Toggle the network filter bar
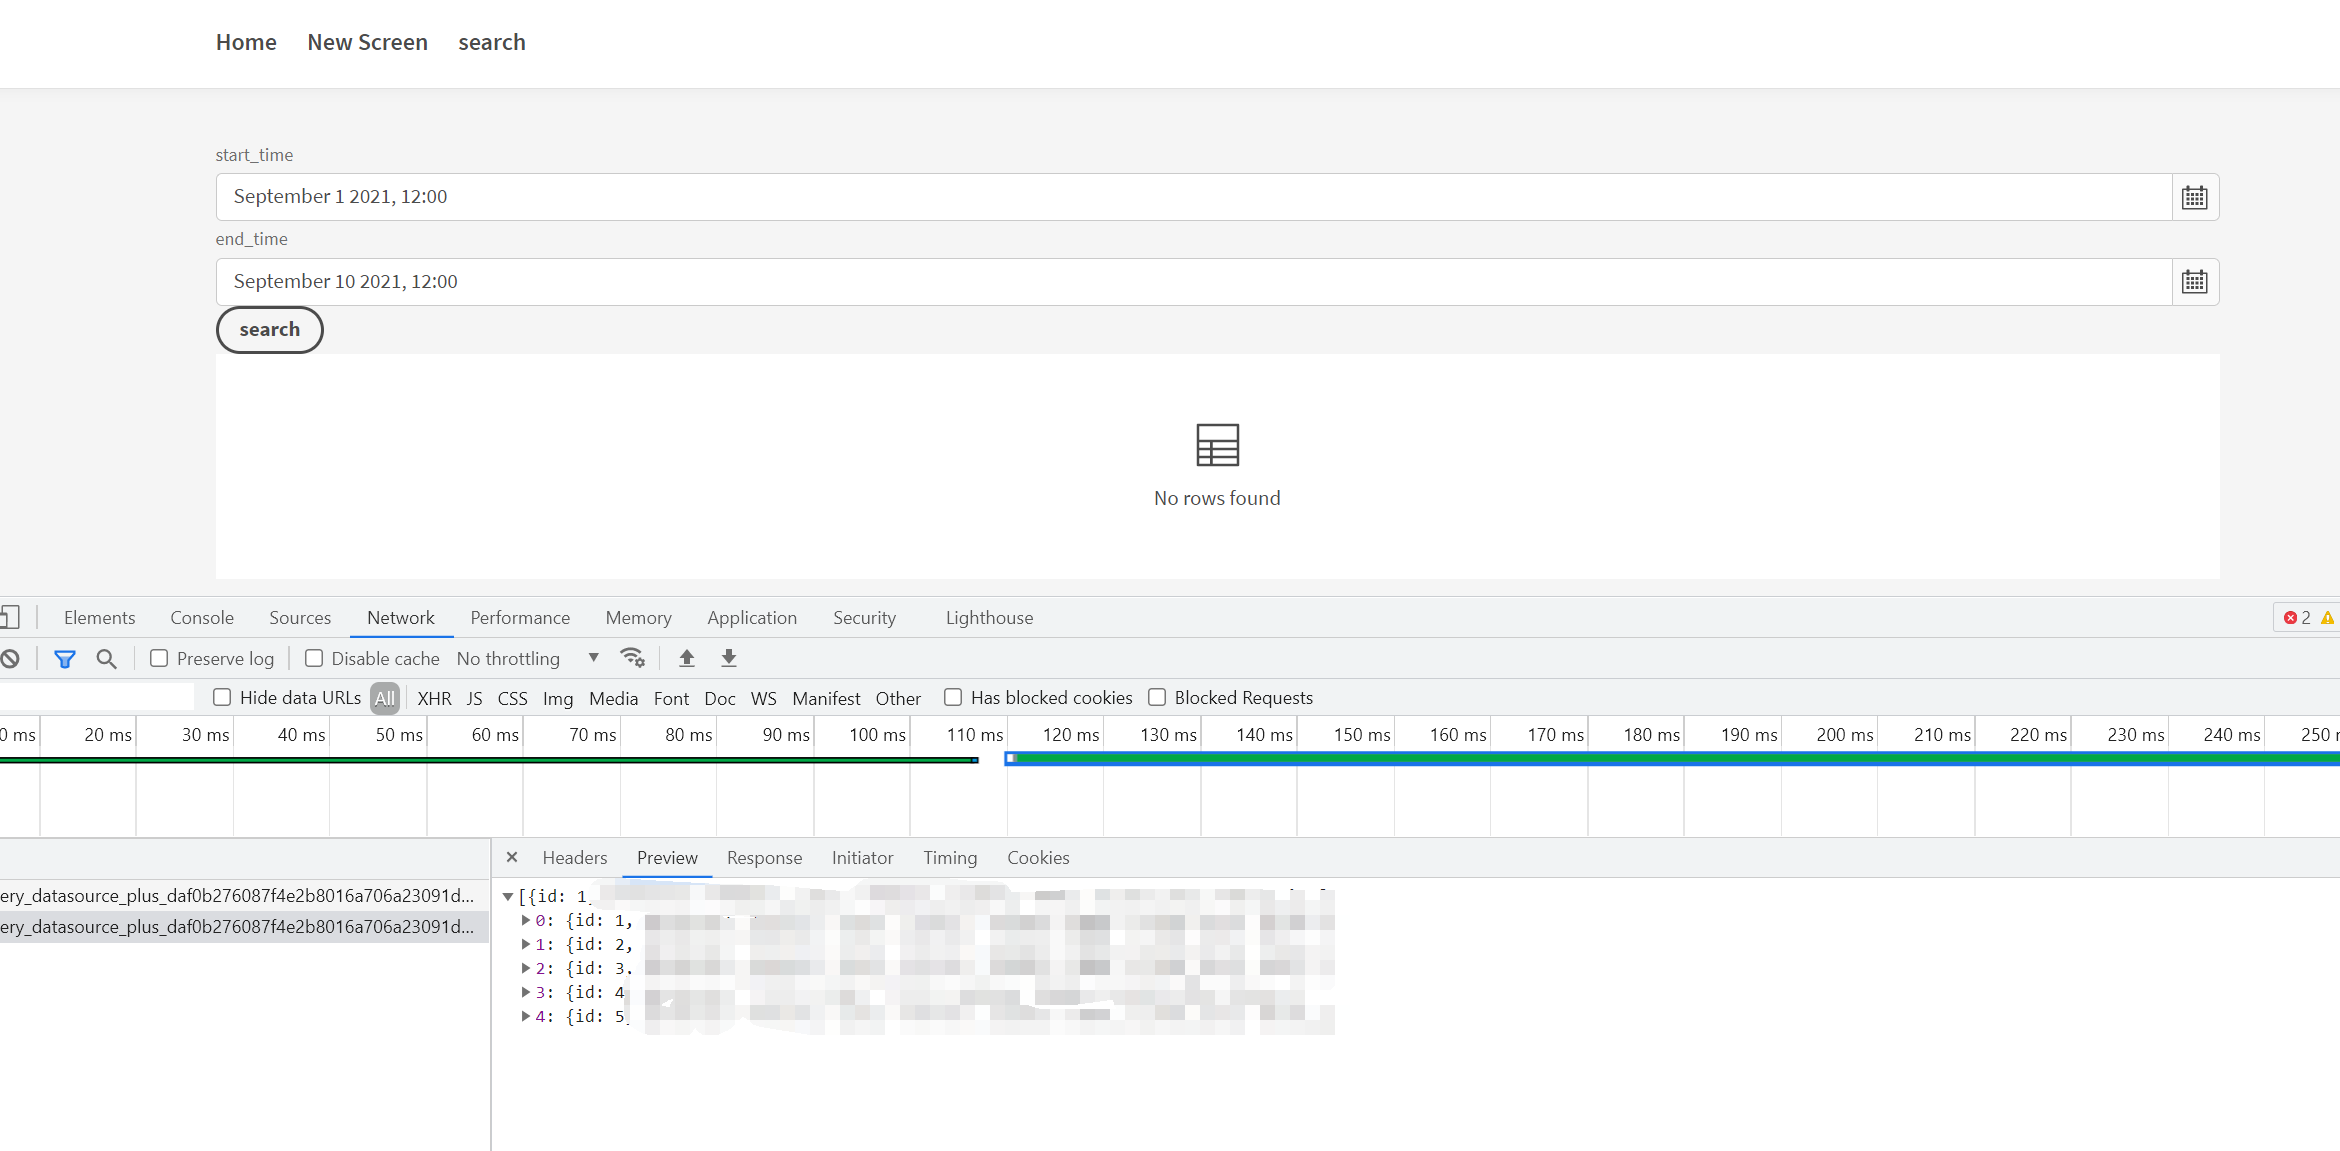This screenshot has width=2340, height=1151. pos(64,659)
